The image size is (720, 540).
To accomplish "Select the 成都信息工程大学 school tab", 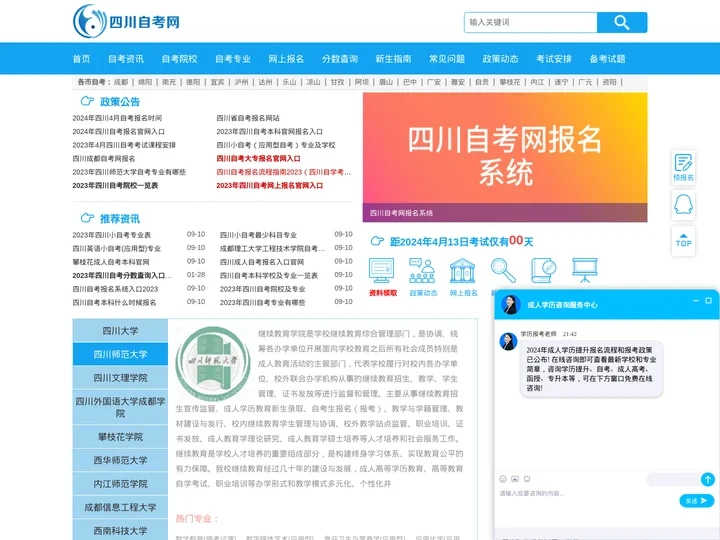I will [120, 507].
